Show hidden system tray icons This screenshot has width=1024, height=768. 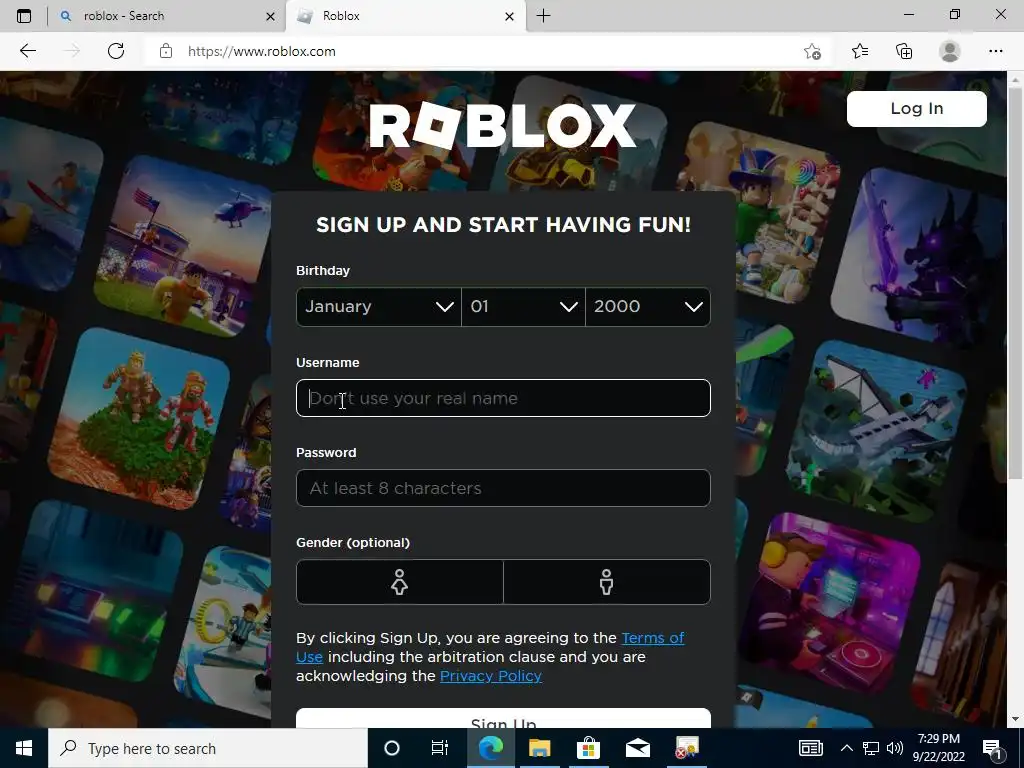[x=846, y=748]
